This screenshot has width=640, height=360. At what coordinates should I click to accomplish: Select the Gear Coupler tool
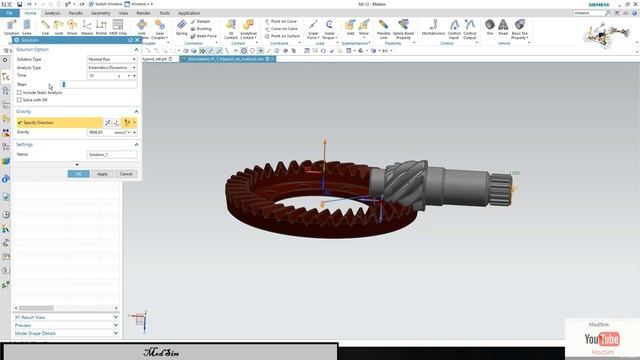pos(160,29)
